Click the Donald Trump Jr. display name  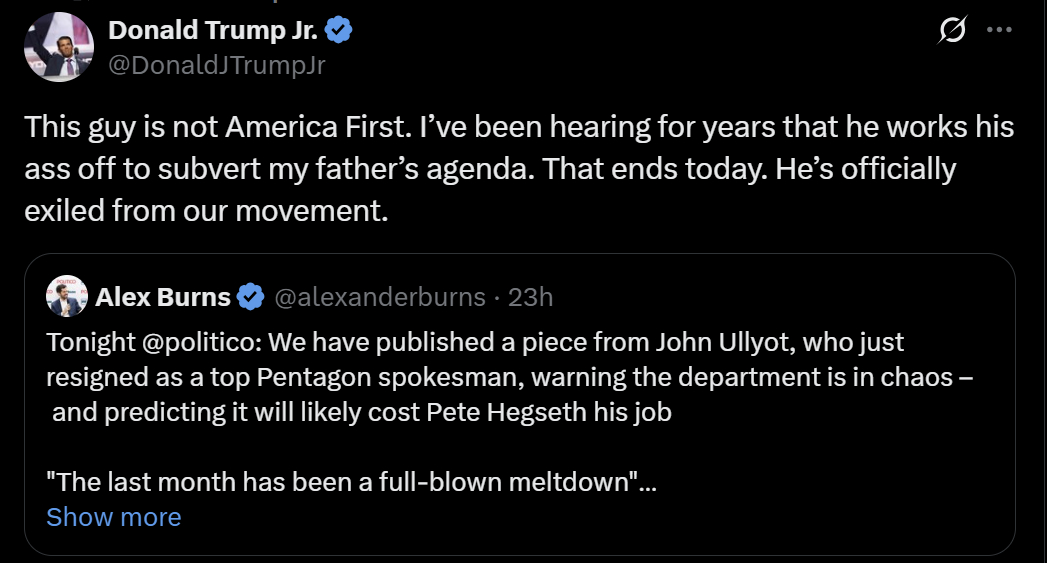[212, 31]
